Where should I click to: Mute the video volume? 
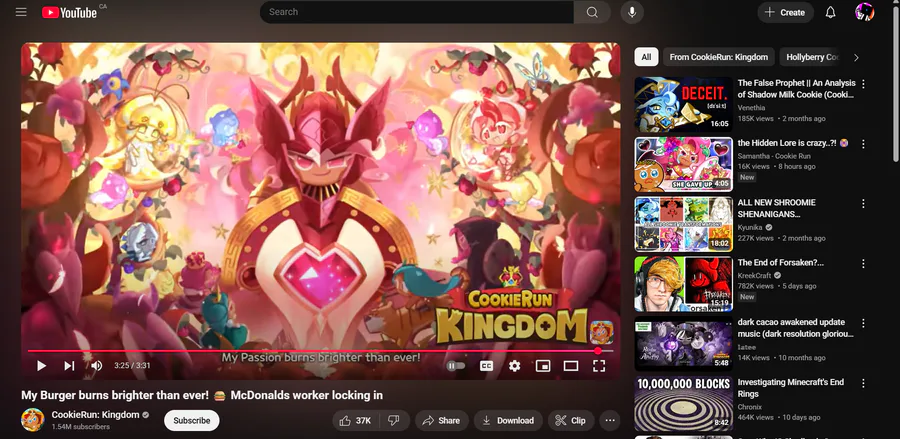point(96,366)
